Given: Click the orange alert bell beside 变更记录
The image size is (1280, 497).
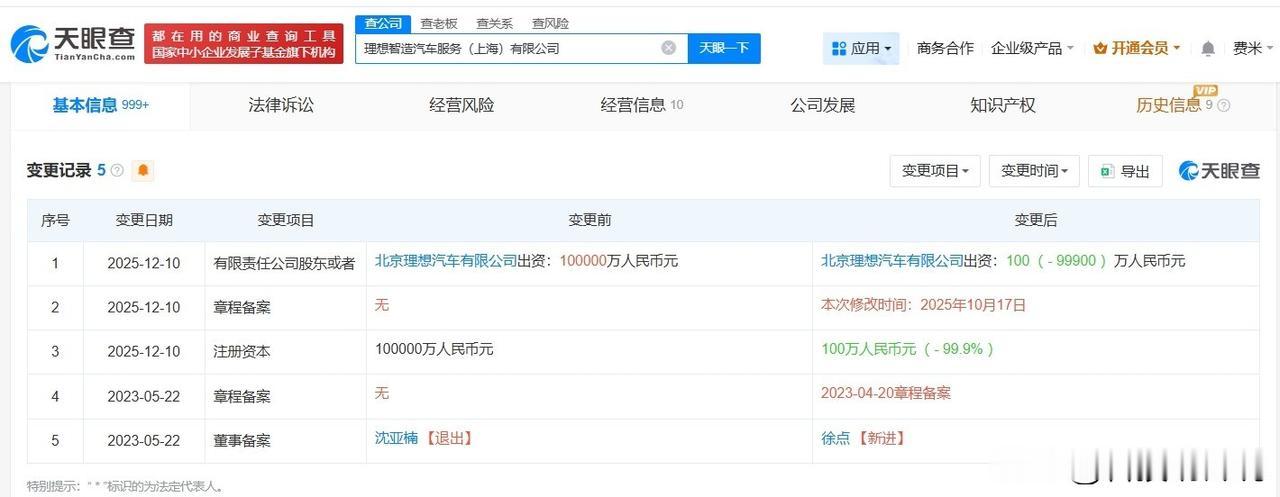Looking at the screenshot, I should pos(143,171).
